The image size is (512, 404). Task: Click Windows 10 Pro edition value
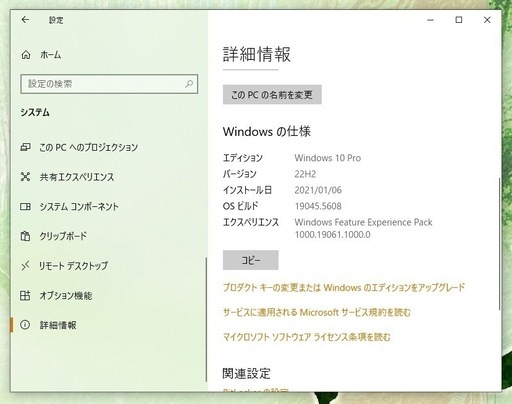coord(328,158)
